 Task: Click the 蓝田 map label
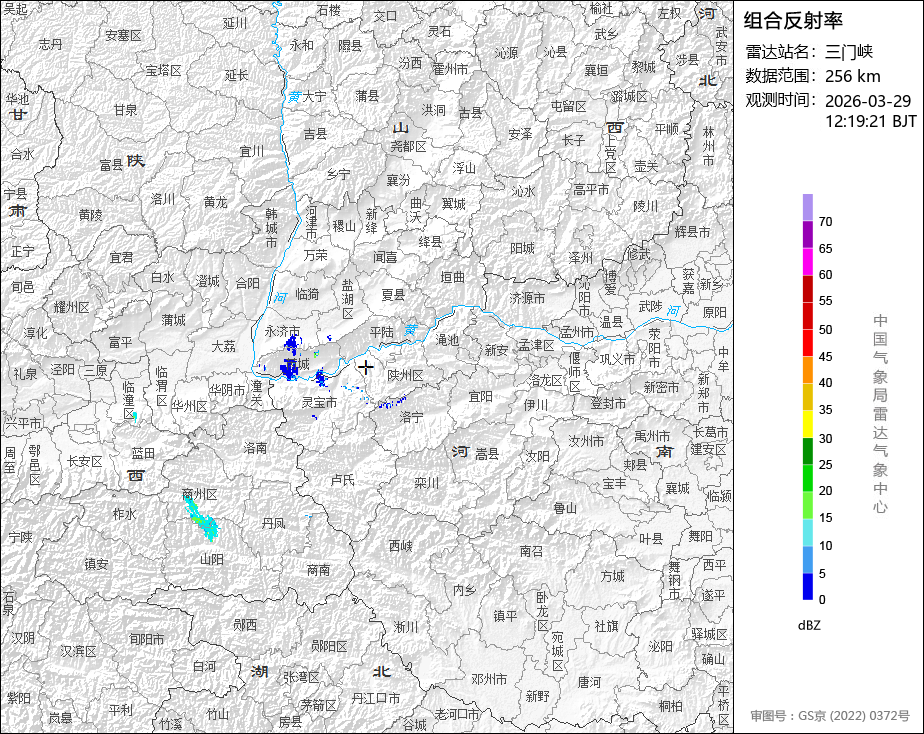(143, 453)
